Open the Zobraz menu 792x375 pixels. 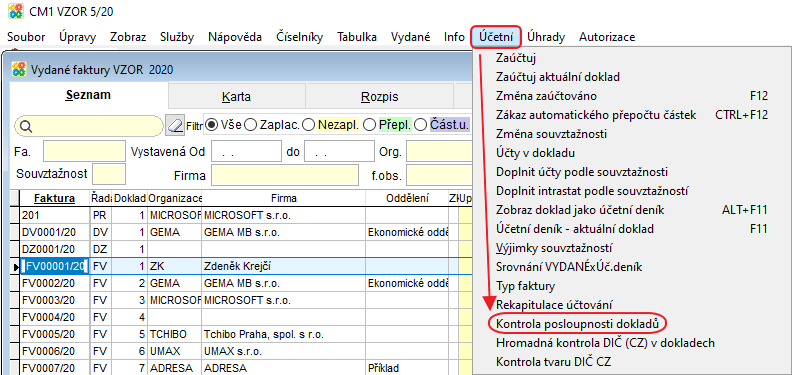point(128,37)
